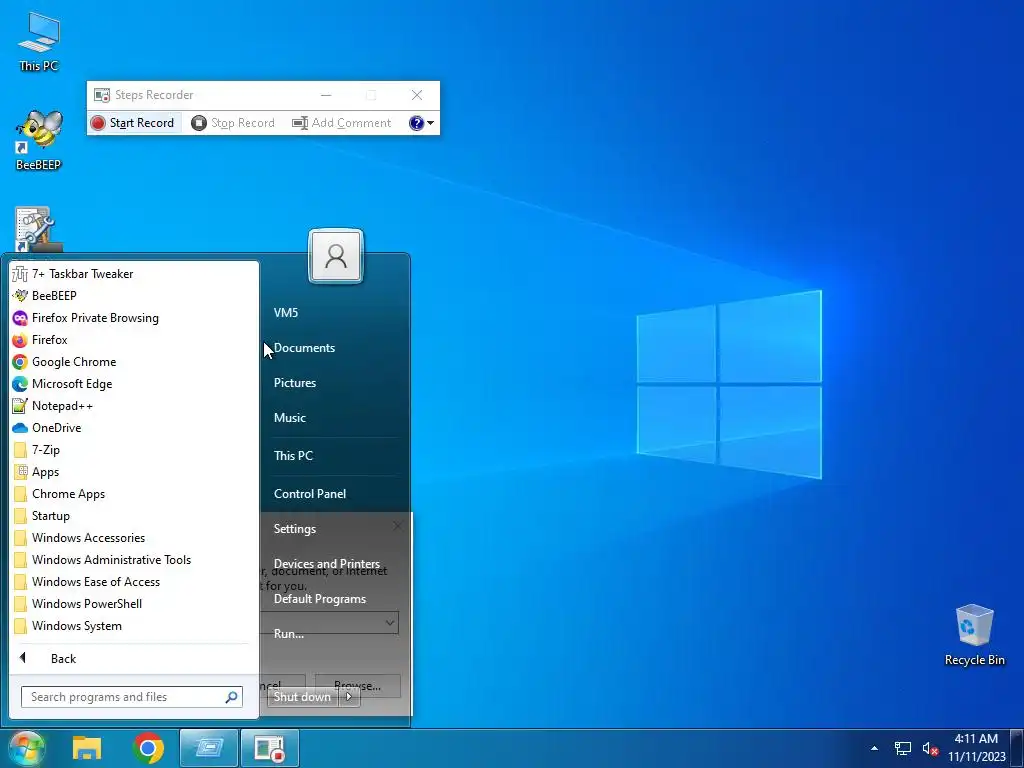Show hidden system tray icons
1024x768 pixels.
click(874, 748)
